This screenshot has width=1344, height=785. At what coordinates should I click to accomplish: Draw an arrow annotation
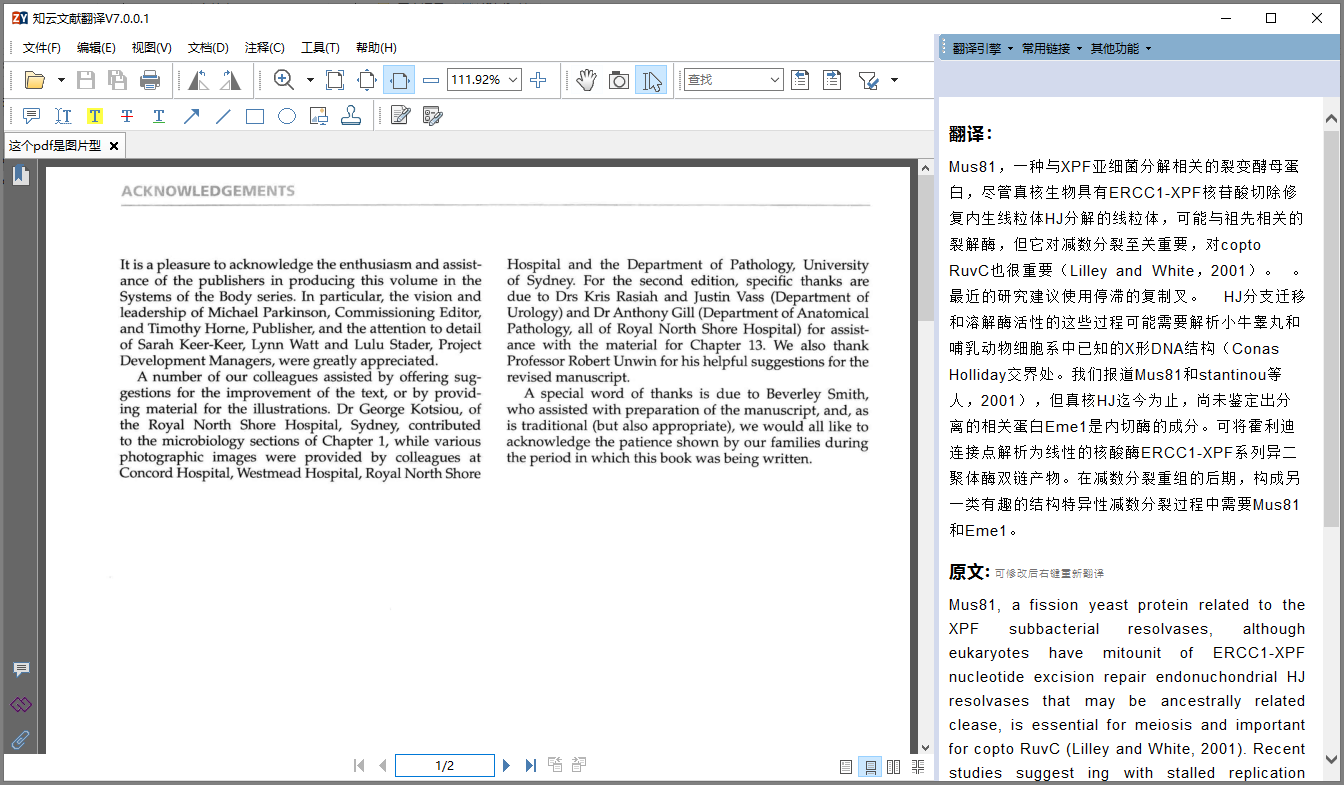pos(191,116)
